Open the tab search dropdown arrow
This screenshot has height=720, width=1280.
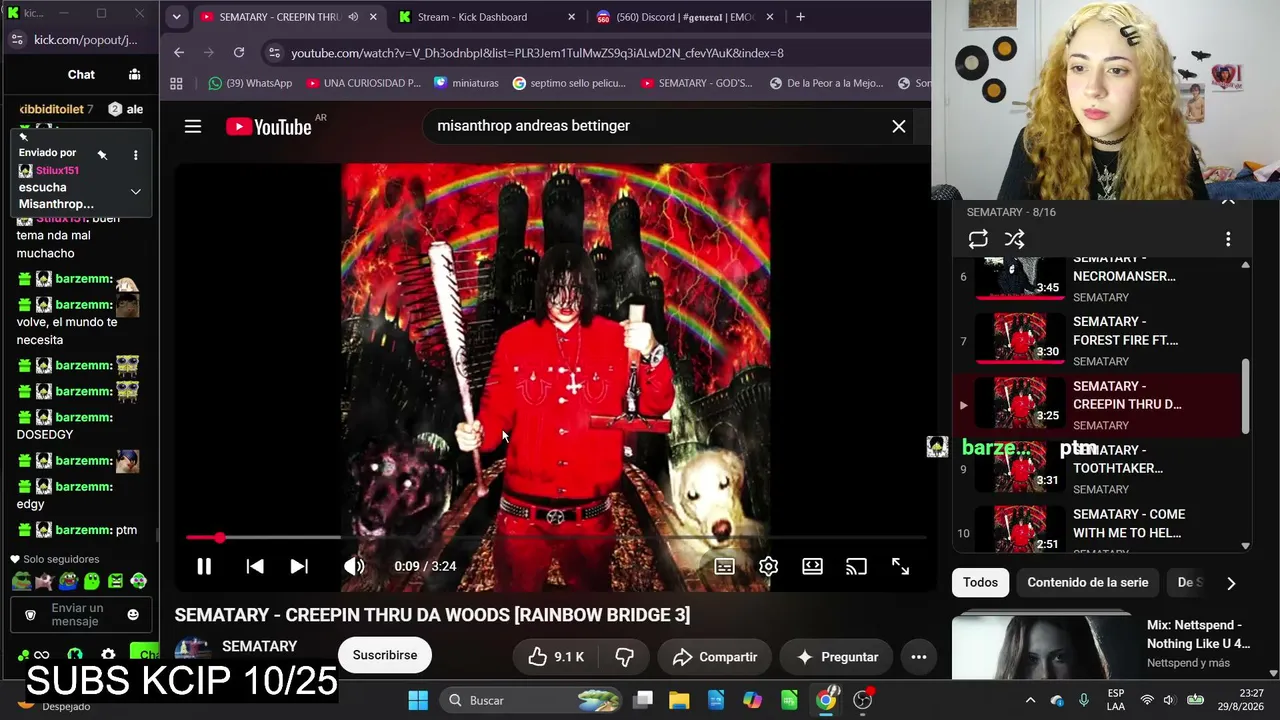pos(176,17)
